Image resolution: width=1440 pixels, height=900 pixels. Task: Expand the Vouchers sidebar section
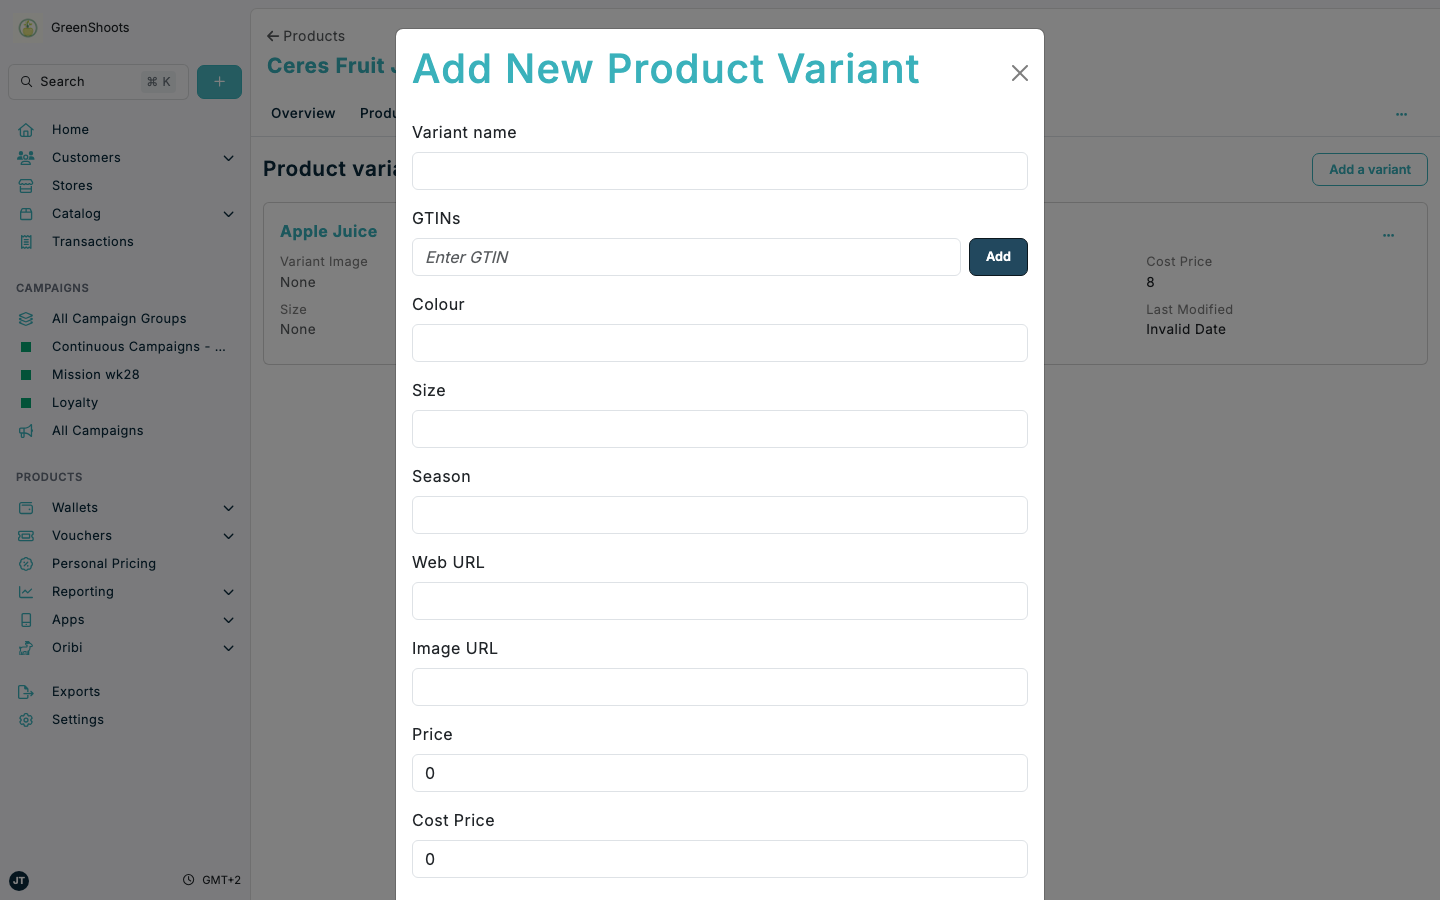[x=228, y=535]
